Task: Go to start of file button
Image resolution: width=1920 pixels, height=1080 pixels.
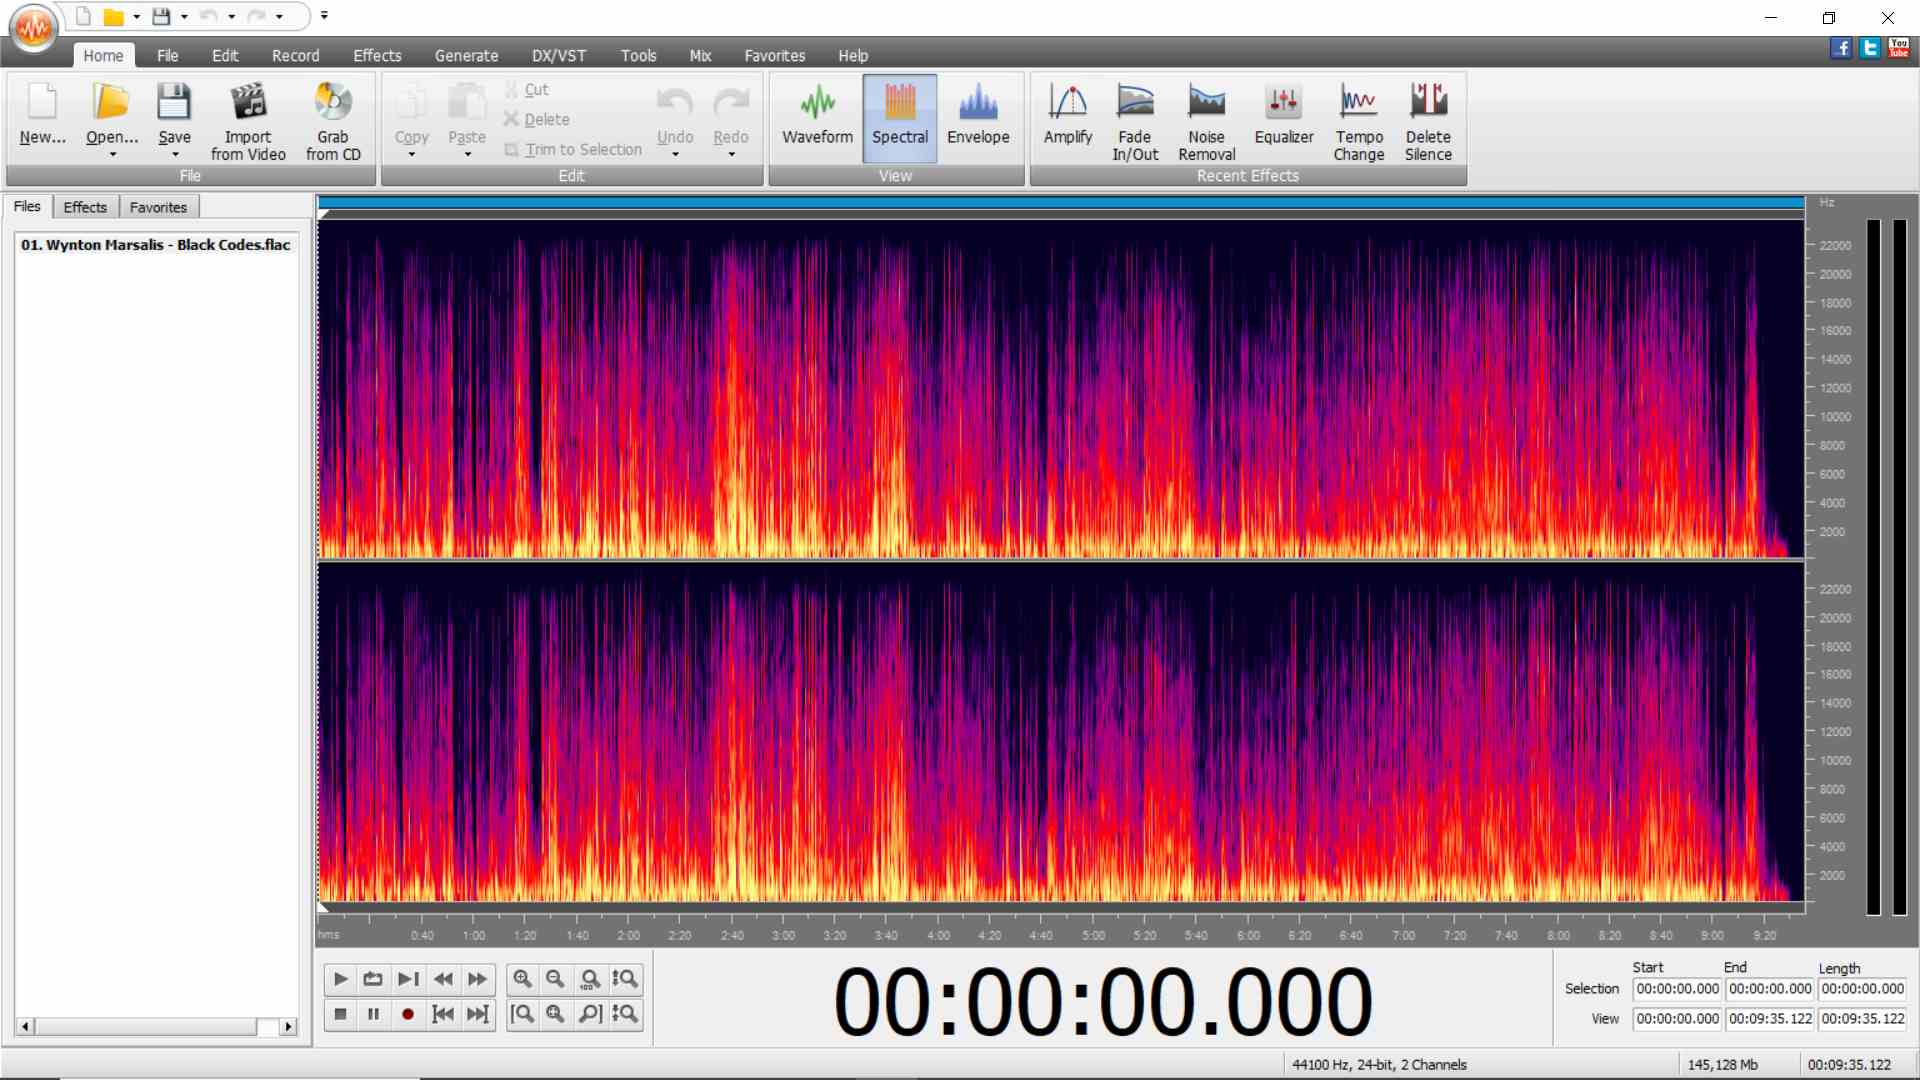Action: (x=443, y=1014)
